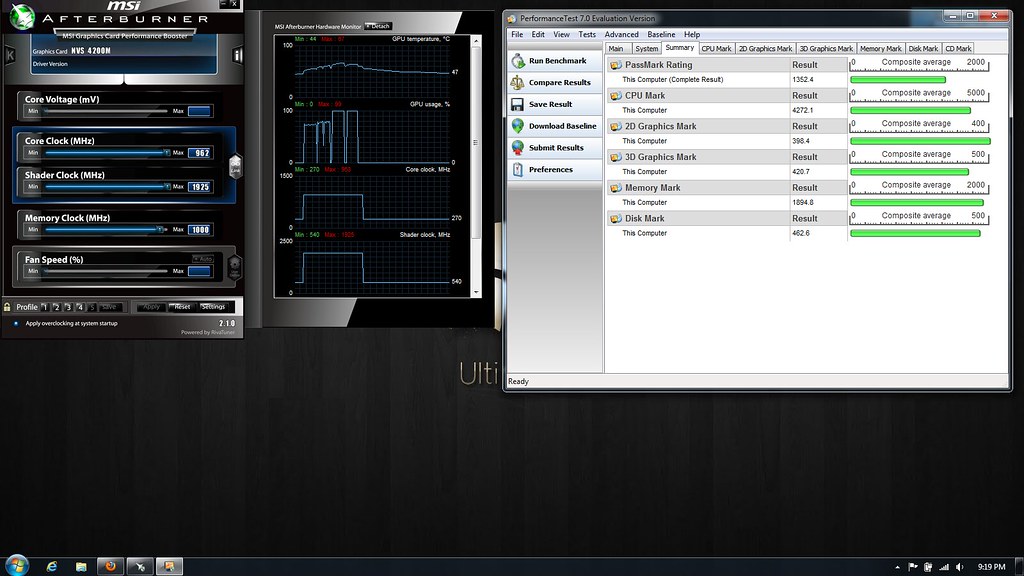Open the Help menu in PerformanceTest
The image size is (1024, 576).
(x=692, y=35)
